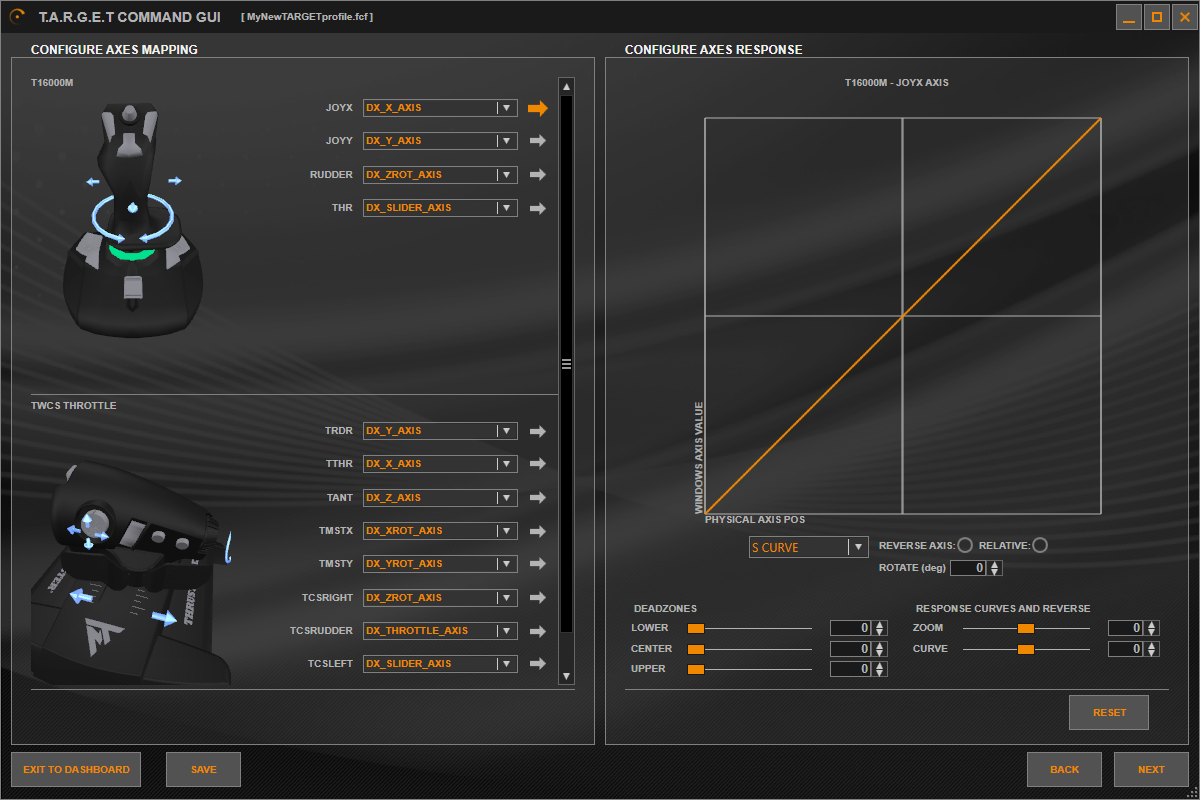Image resolution: width=1200 pixels, height=800 pixels.
Task: Click the axes list scroll-up arrow
Action: click(x=566, y=86)
